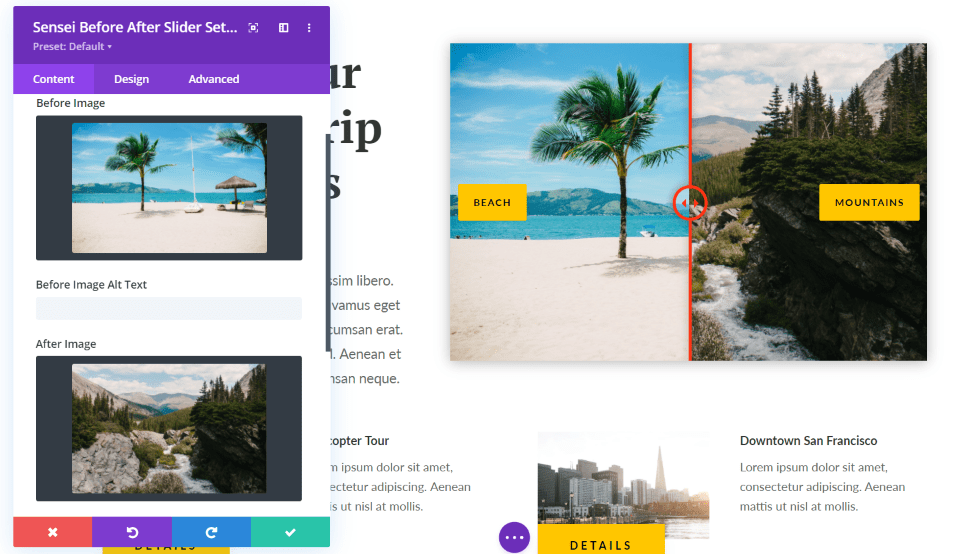
Task: Discard changes with the red X button
Action: (x=52, y=532)
